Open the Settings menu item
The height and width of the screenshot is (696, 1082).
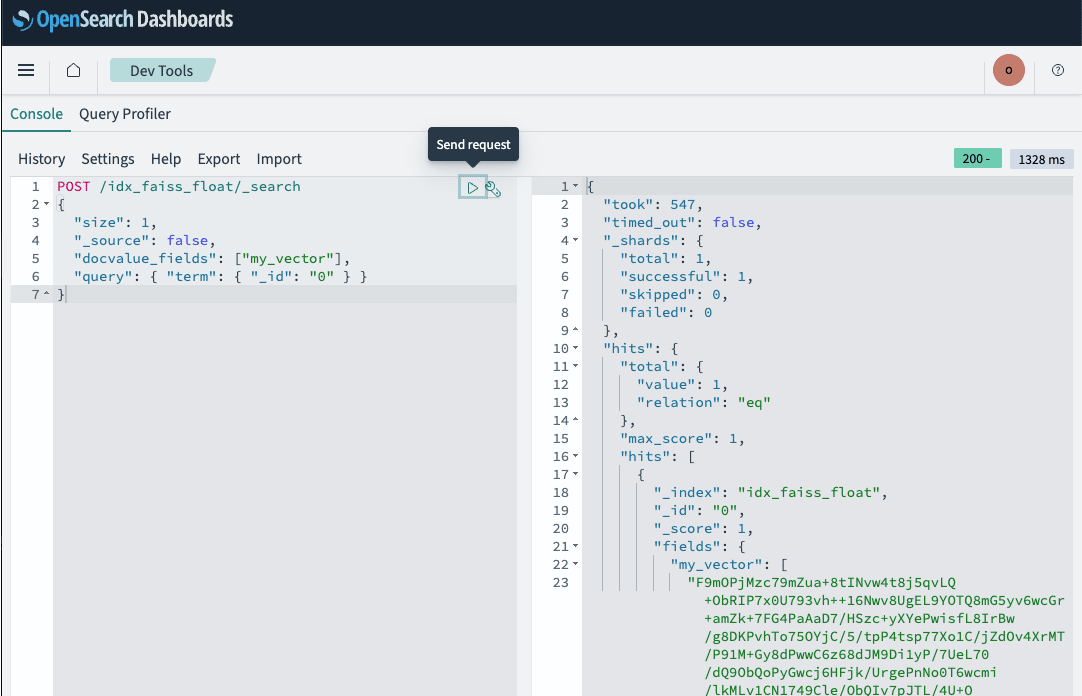[x=108, y=159]
